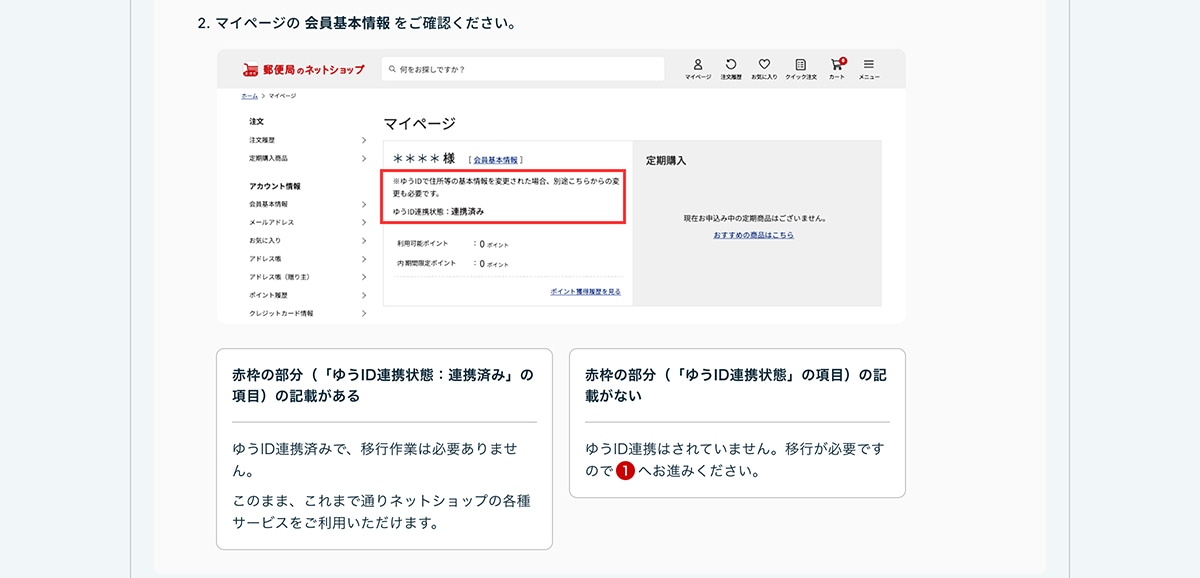Open the hamburger メニュー icon

pos(868,64)
